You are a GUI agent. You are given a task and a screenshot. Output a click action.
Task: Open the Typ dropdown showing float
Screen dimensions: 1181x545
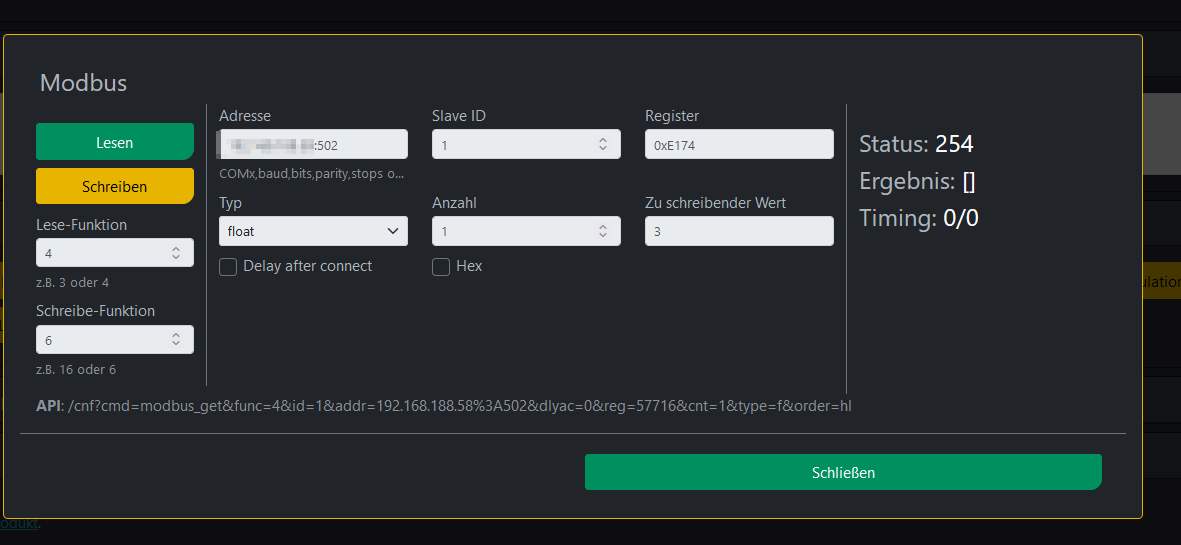313,231
